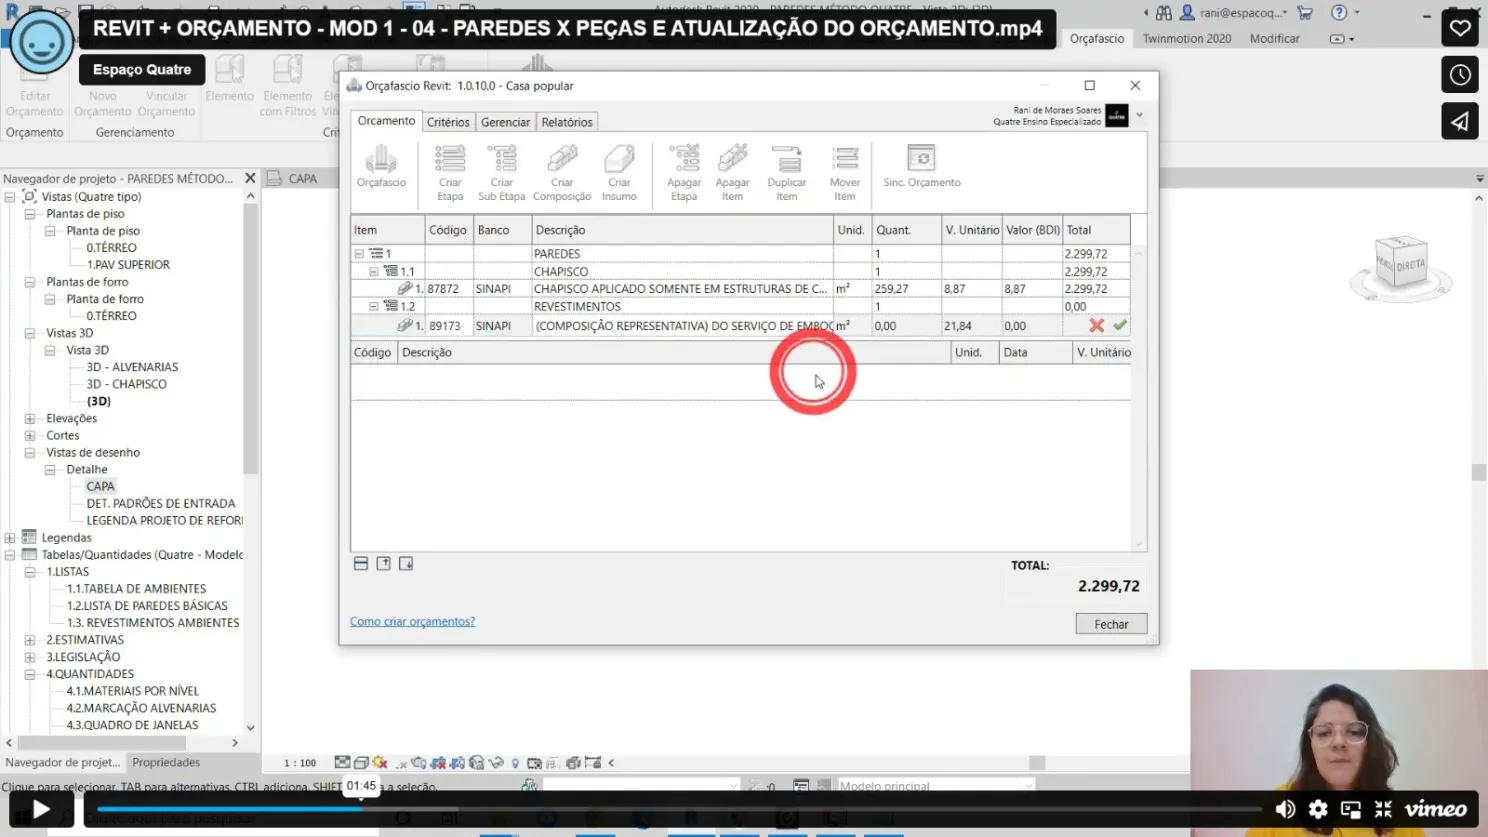Switch to the Relatórios tab
This screenshot has height=837, width=1488.
(567, 122)
